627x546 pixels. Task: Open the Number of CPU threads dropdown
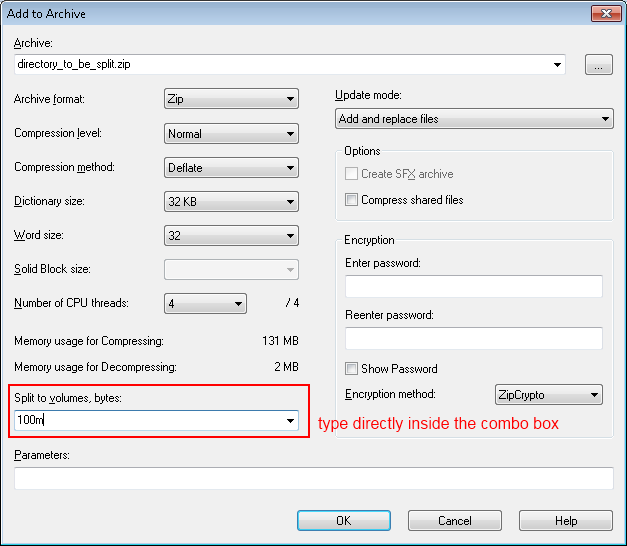(205, 304)
